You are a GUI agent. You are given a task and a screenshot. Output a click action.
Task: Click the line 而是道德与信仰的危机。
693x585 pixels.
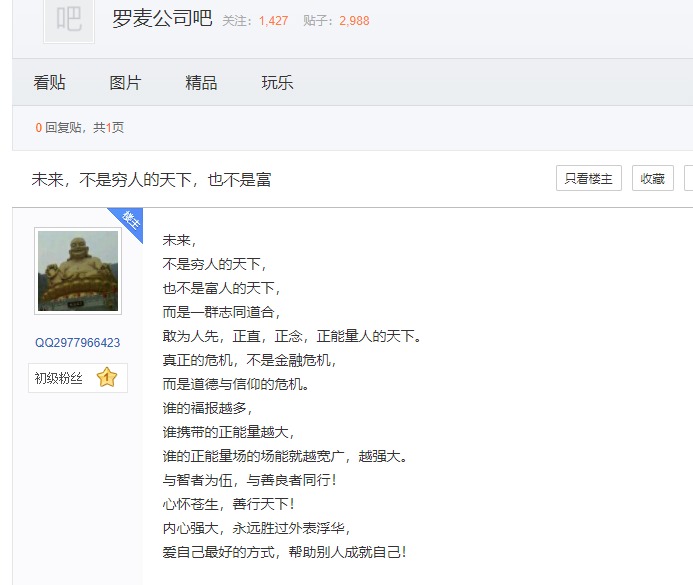coord(236,384)
